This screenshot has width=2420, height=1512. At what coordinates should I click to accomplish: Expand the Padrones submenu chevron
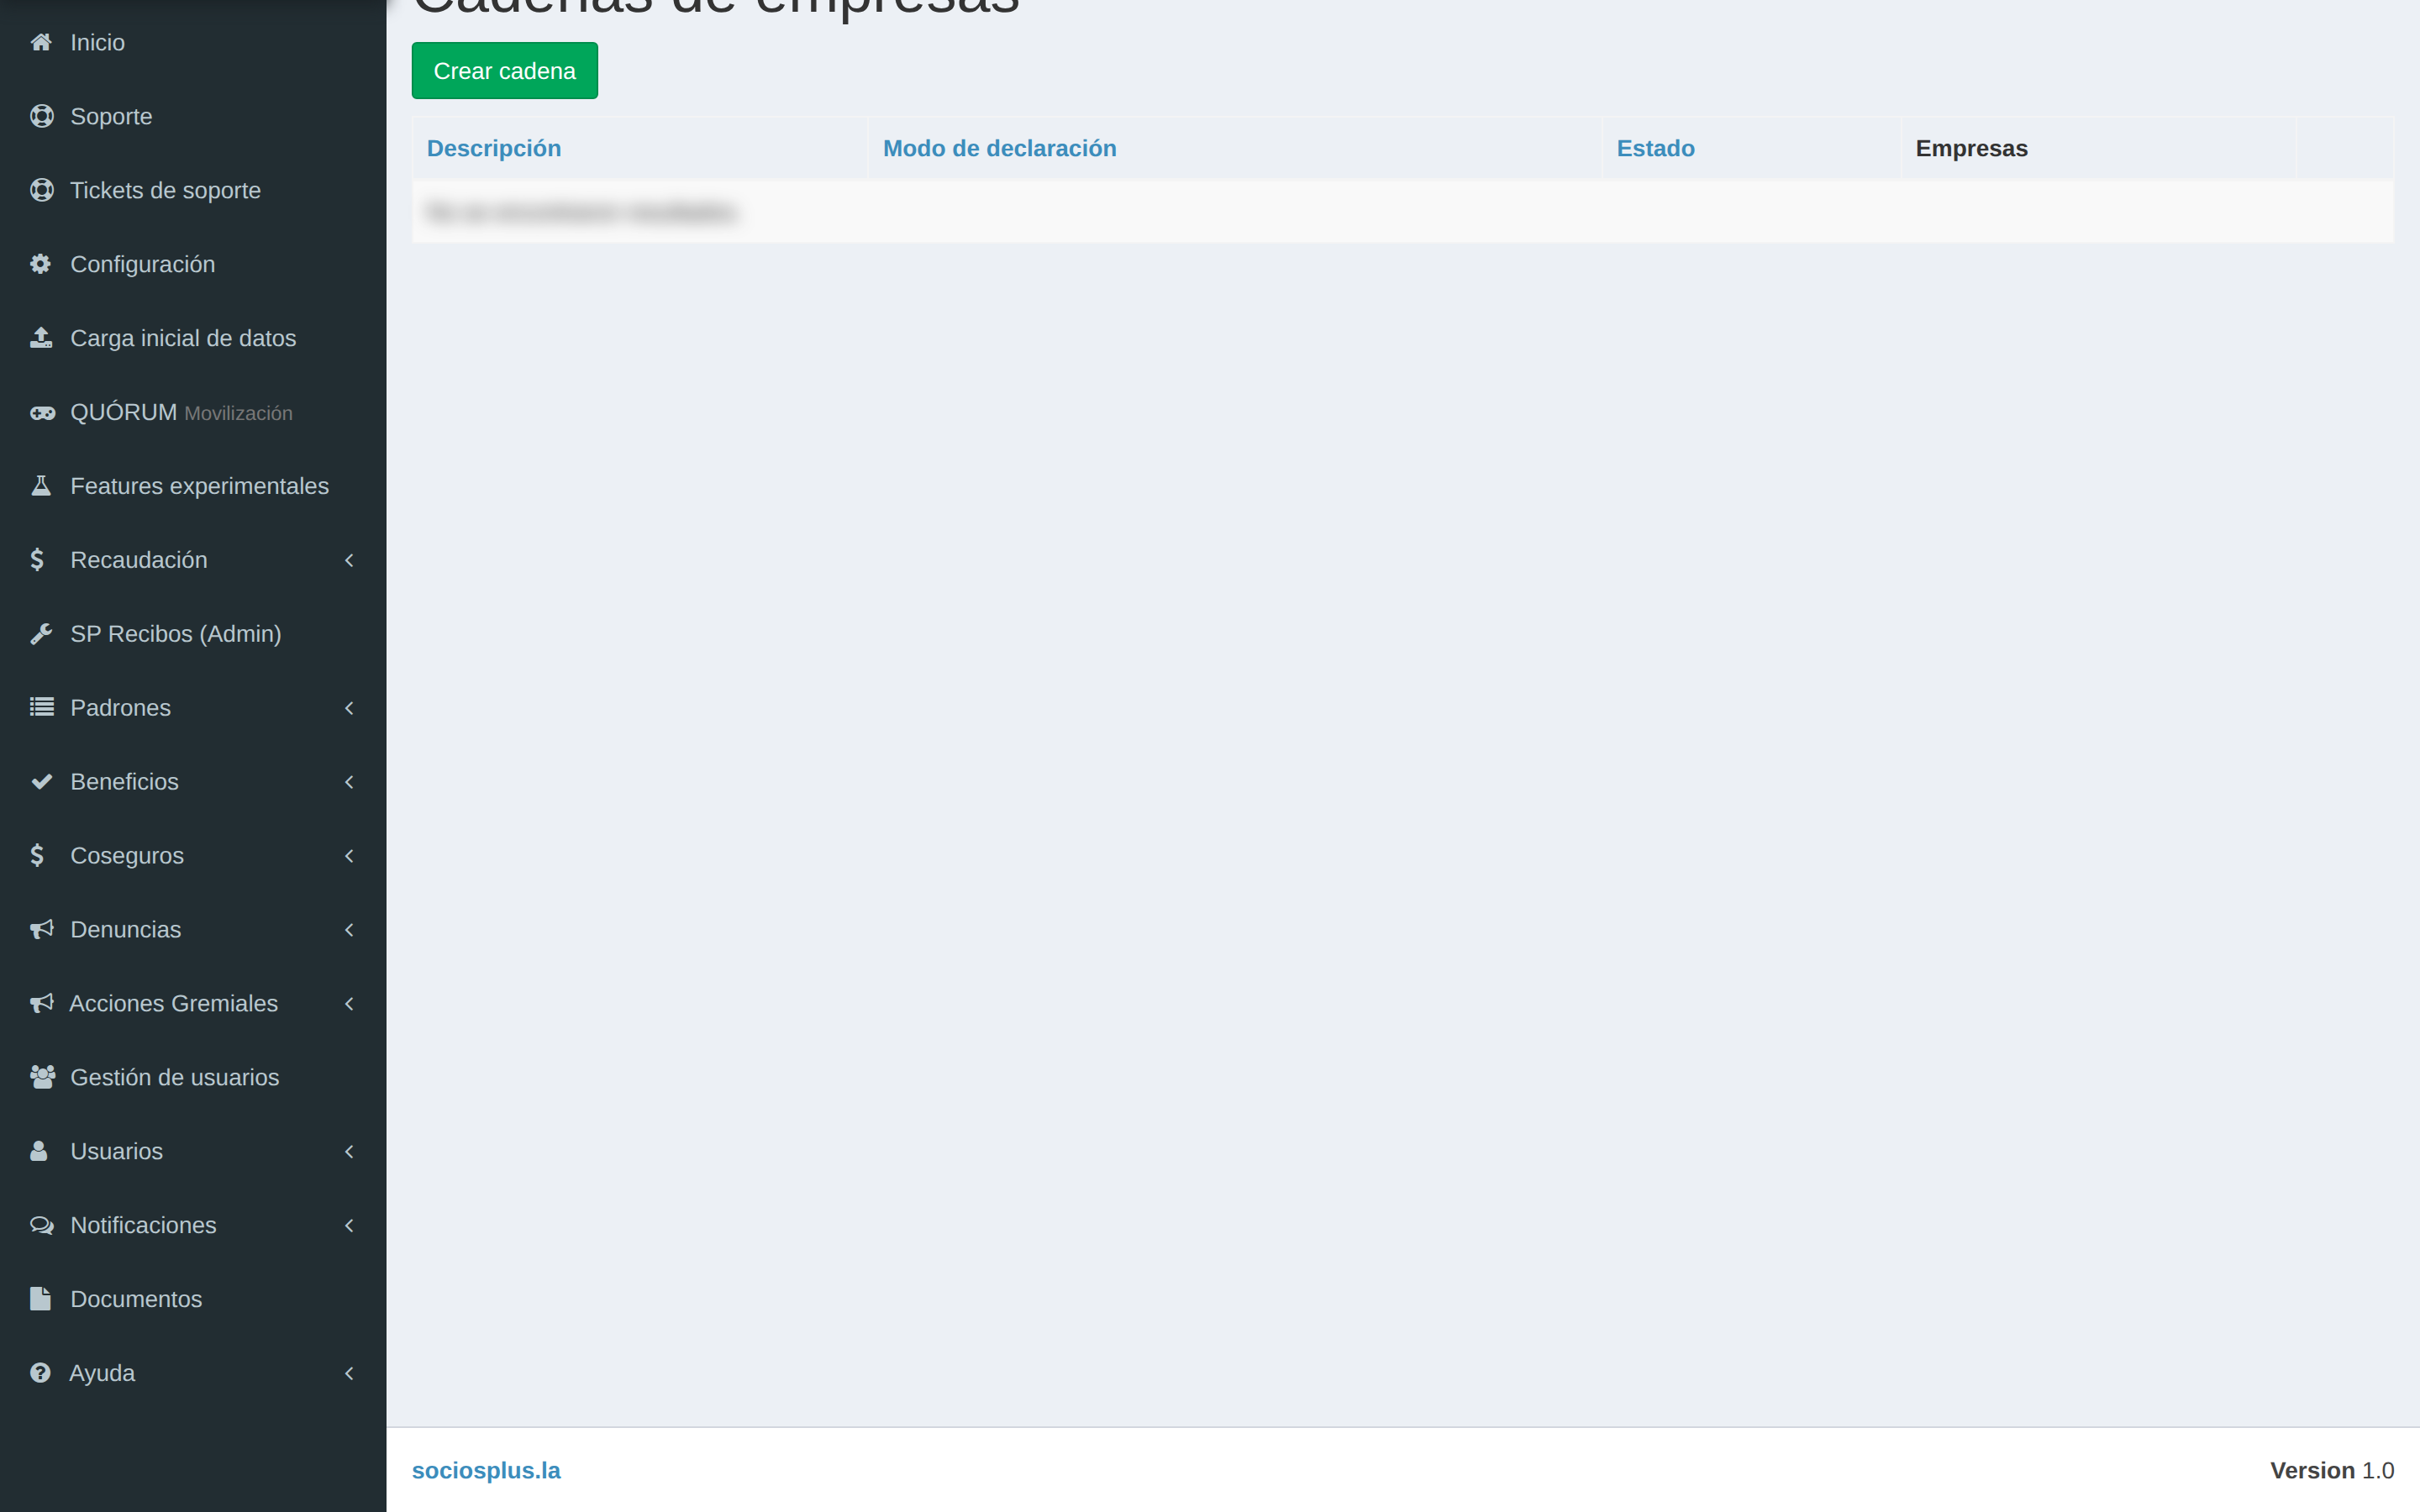[x=349, y=708]
